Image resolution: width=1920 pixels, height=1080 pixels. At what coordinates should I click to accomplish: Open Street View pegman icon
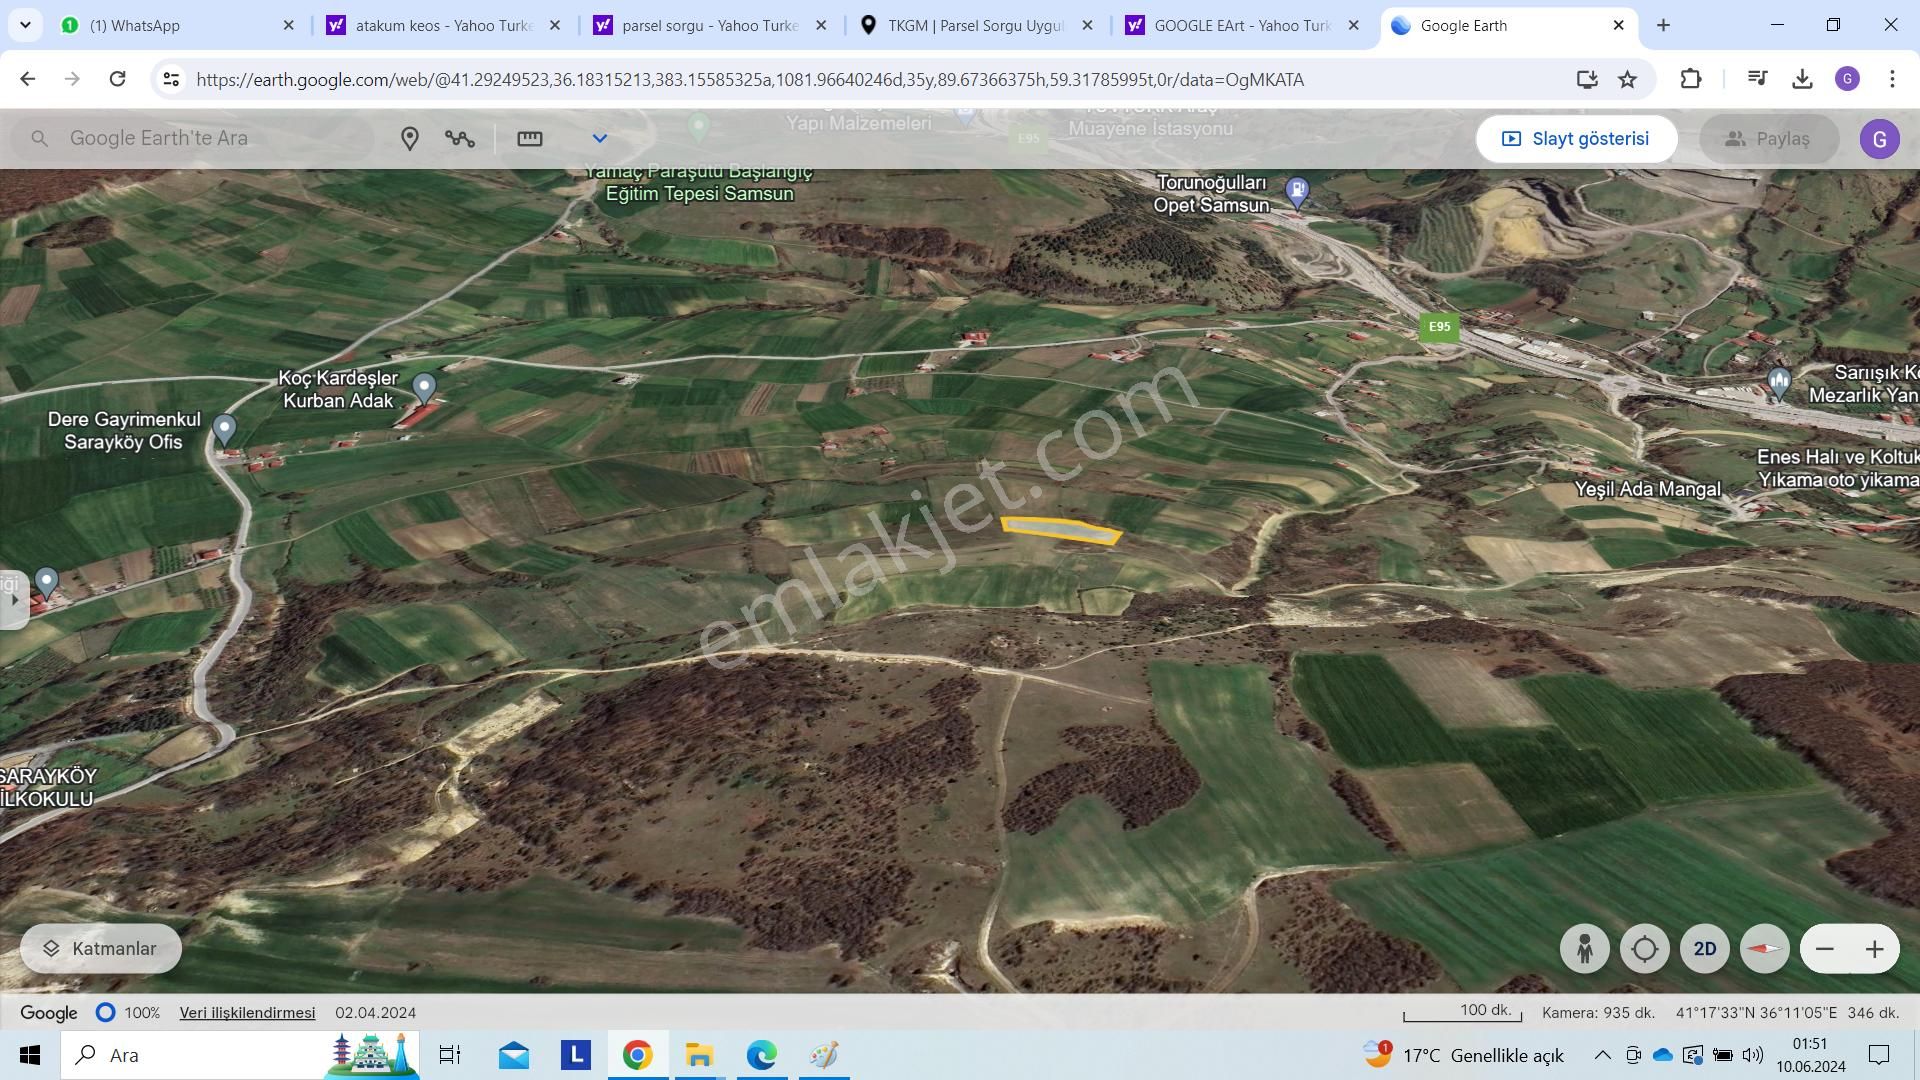[x=1584, y=949]
